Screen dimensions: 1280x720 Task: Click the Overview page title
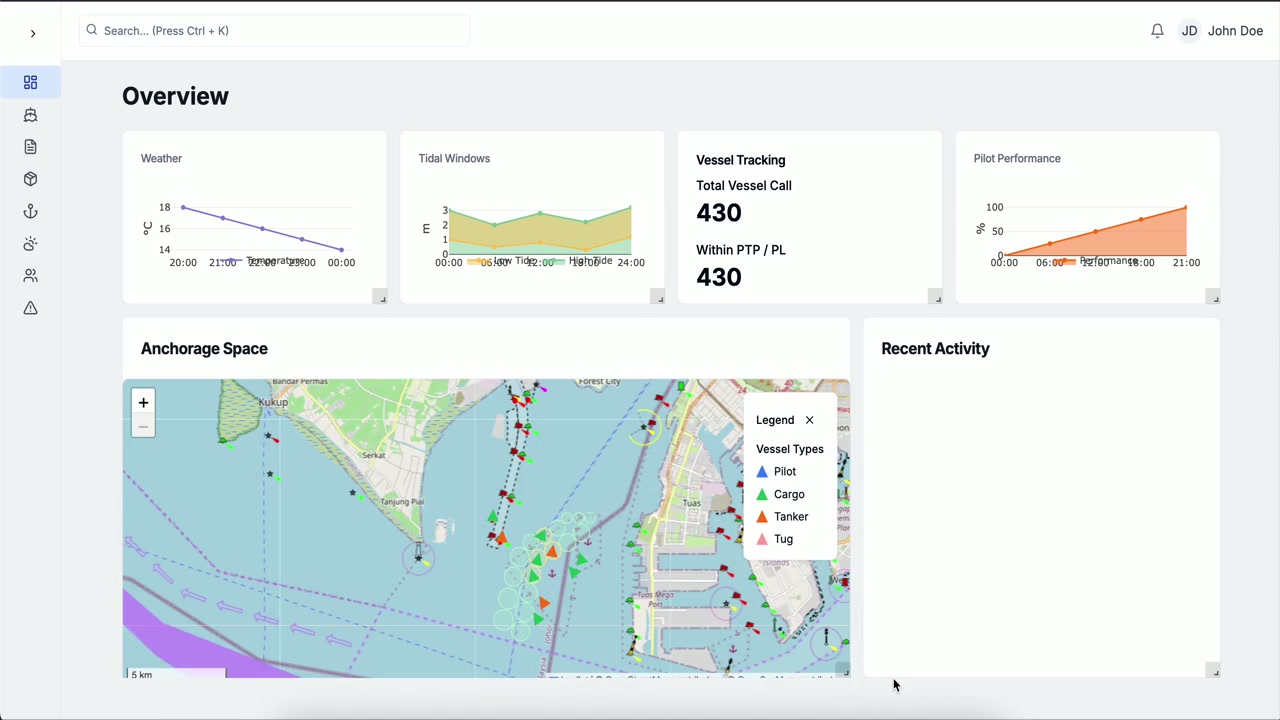click(175, 96)
